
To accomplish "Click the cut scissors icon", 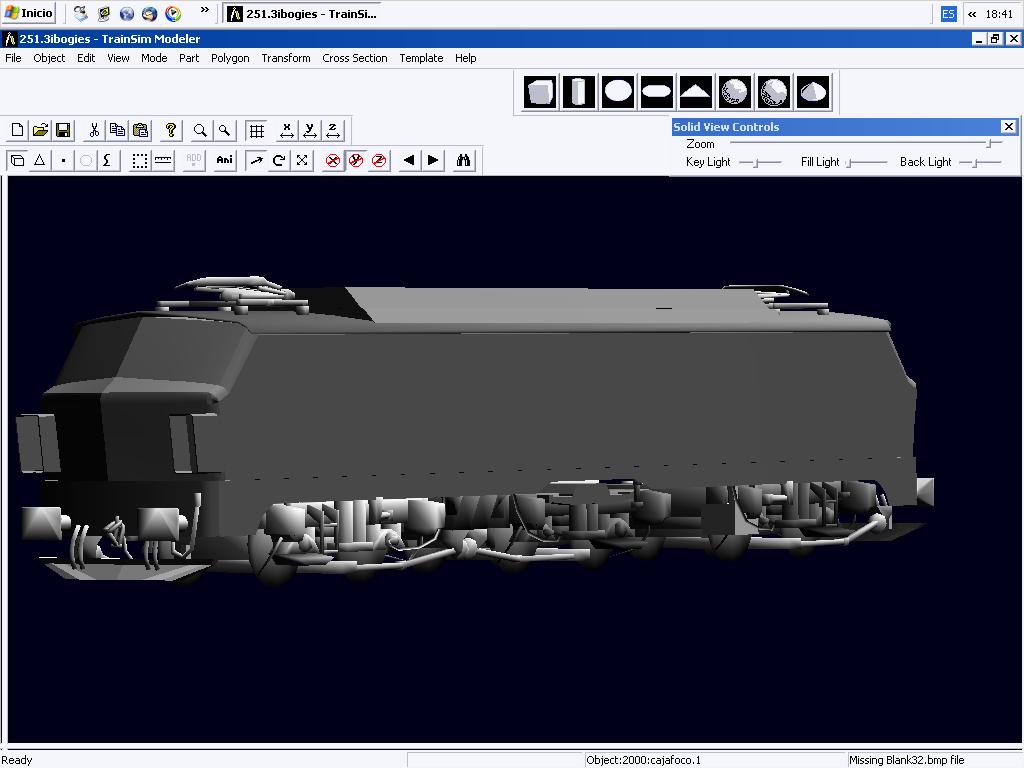I will (x=94, y=130).
